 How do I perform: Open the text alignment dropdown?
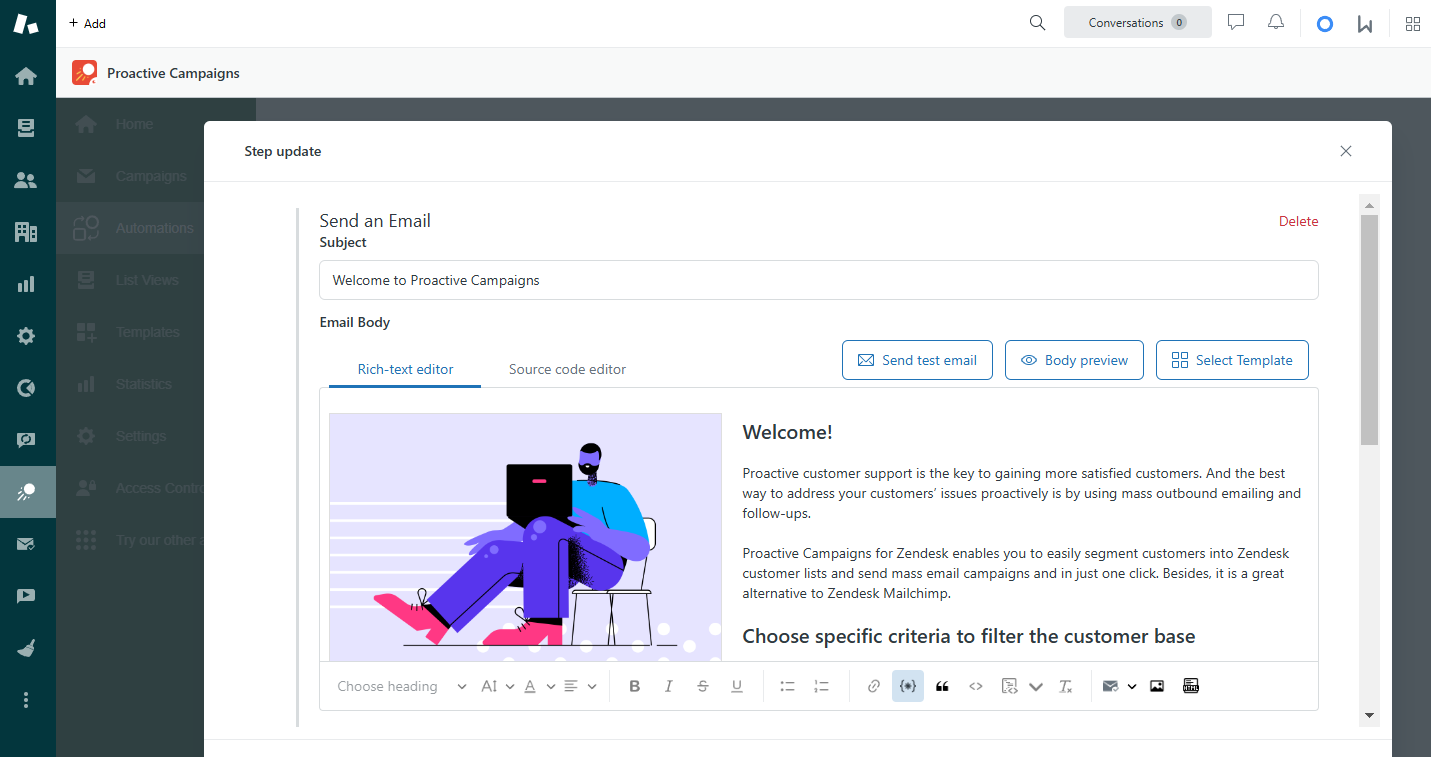tap(579, 686)
